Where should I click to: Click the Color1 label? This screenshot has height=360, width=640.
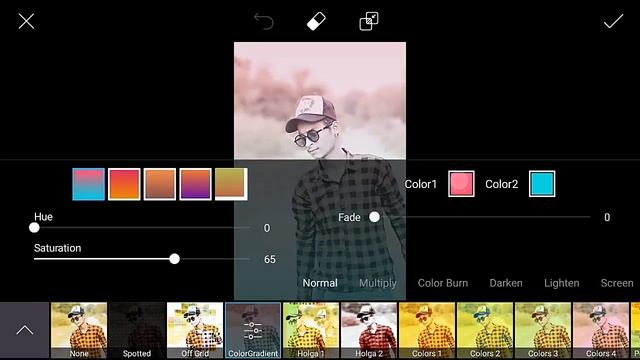(421, 184)
